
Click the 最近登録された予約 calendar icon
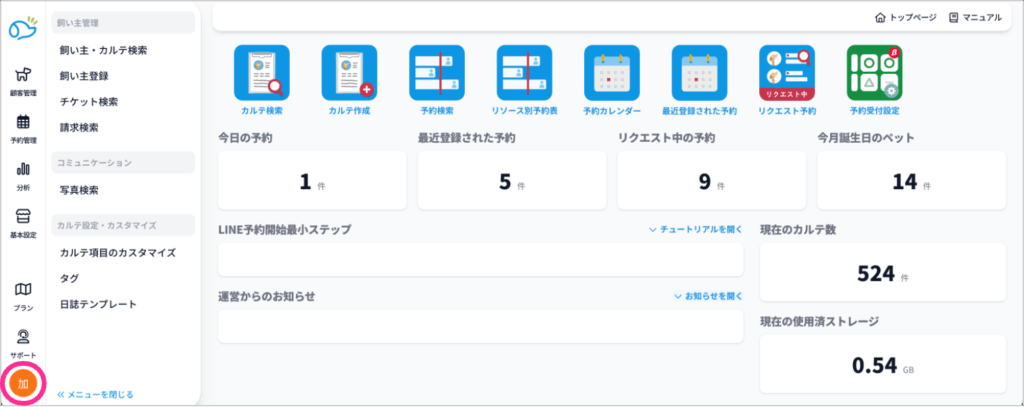pos(699,73)
